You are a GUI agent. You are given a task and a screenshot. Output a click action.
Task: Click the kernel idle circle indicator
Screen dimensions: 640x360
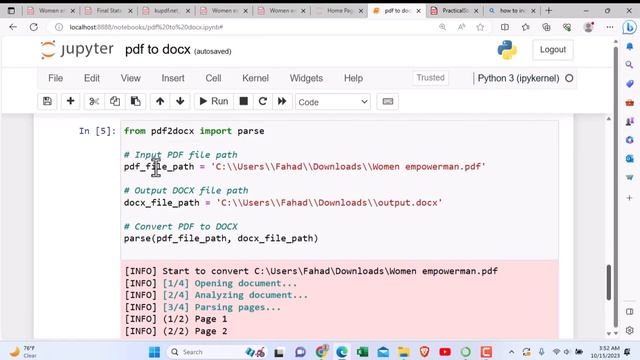tap(569, 78)
